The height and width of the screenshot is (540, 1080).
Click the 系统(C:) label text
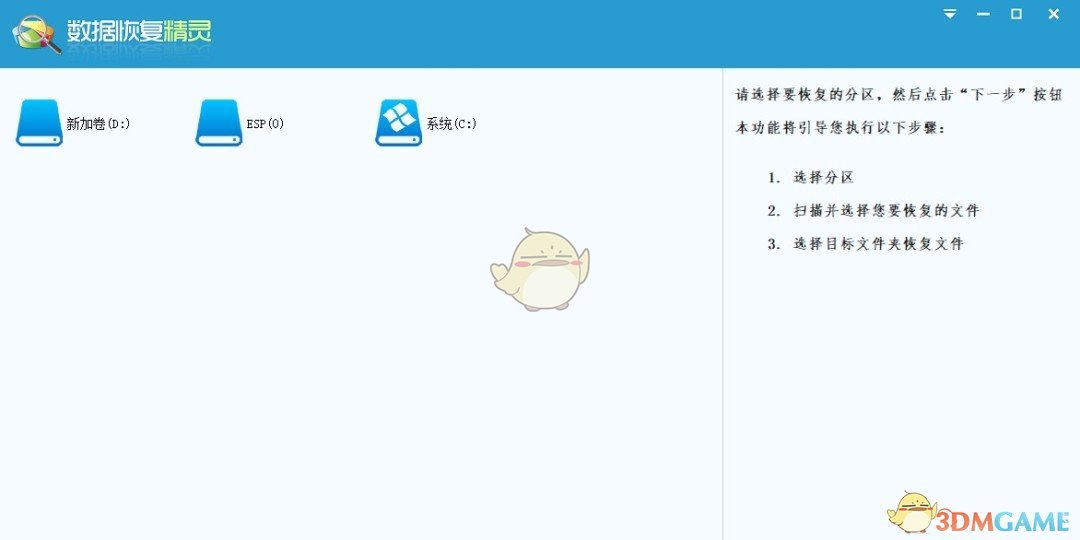click(x=452, y=124)
